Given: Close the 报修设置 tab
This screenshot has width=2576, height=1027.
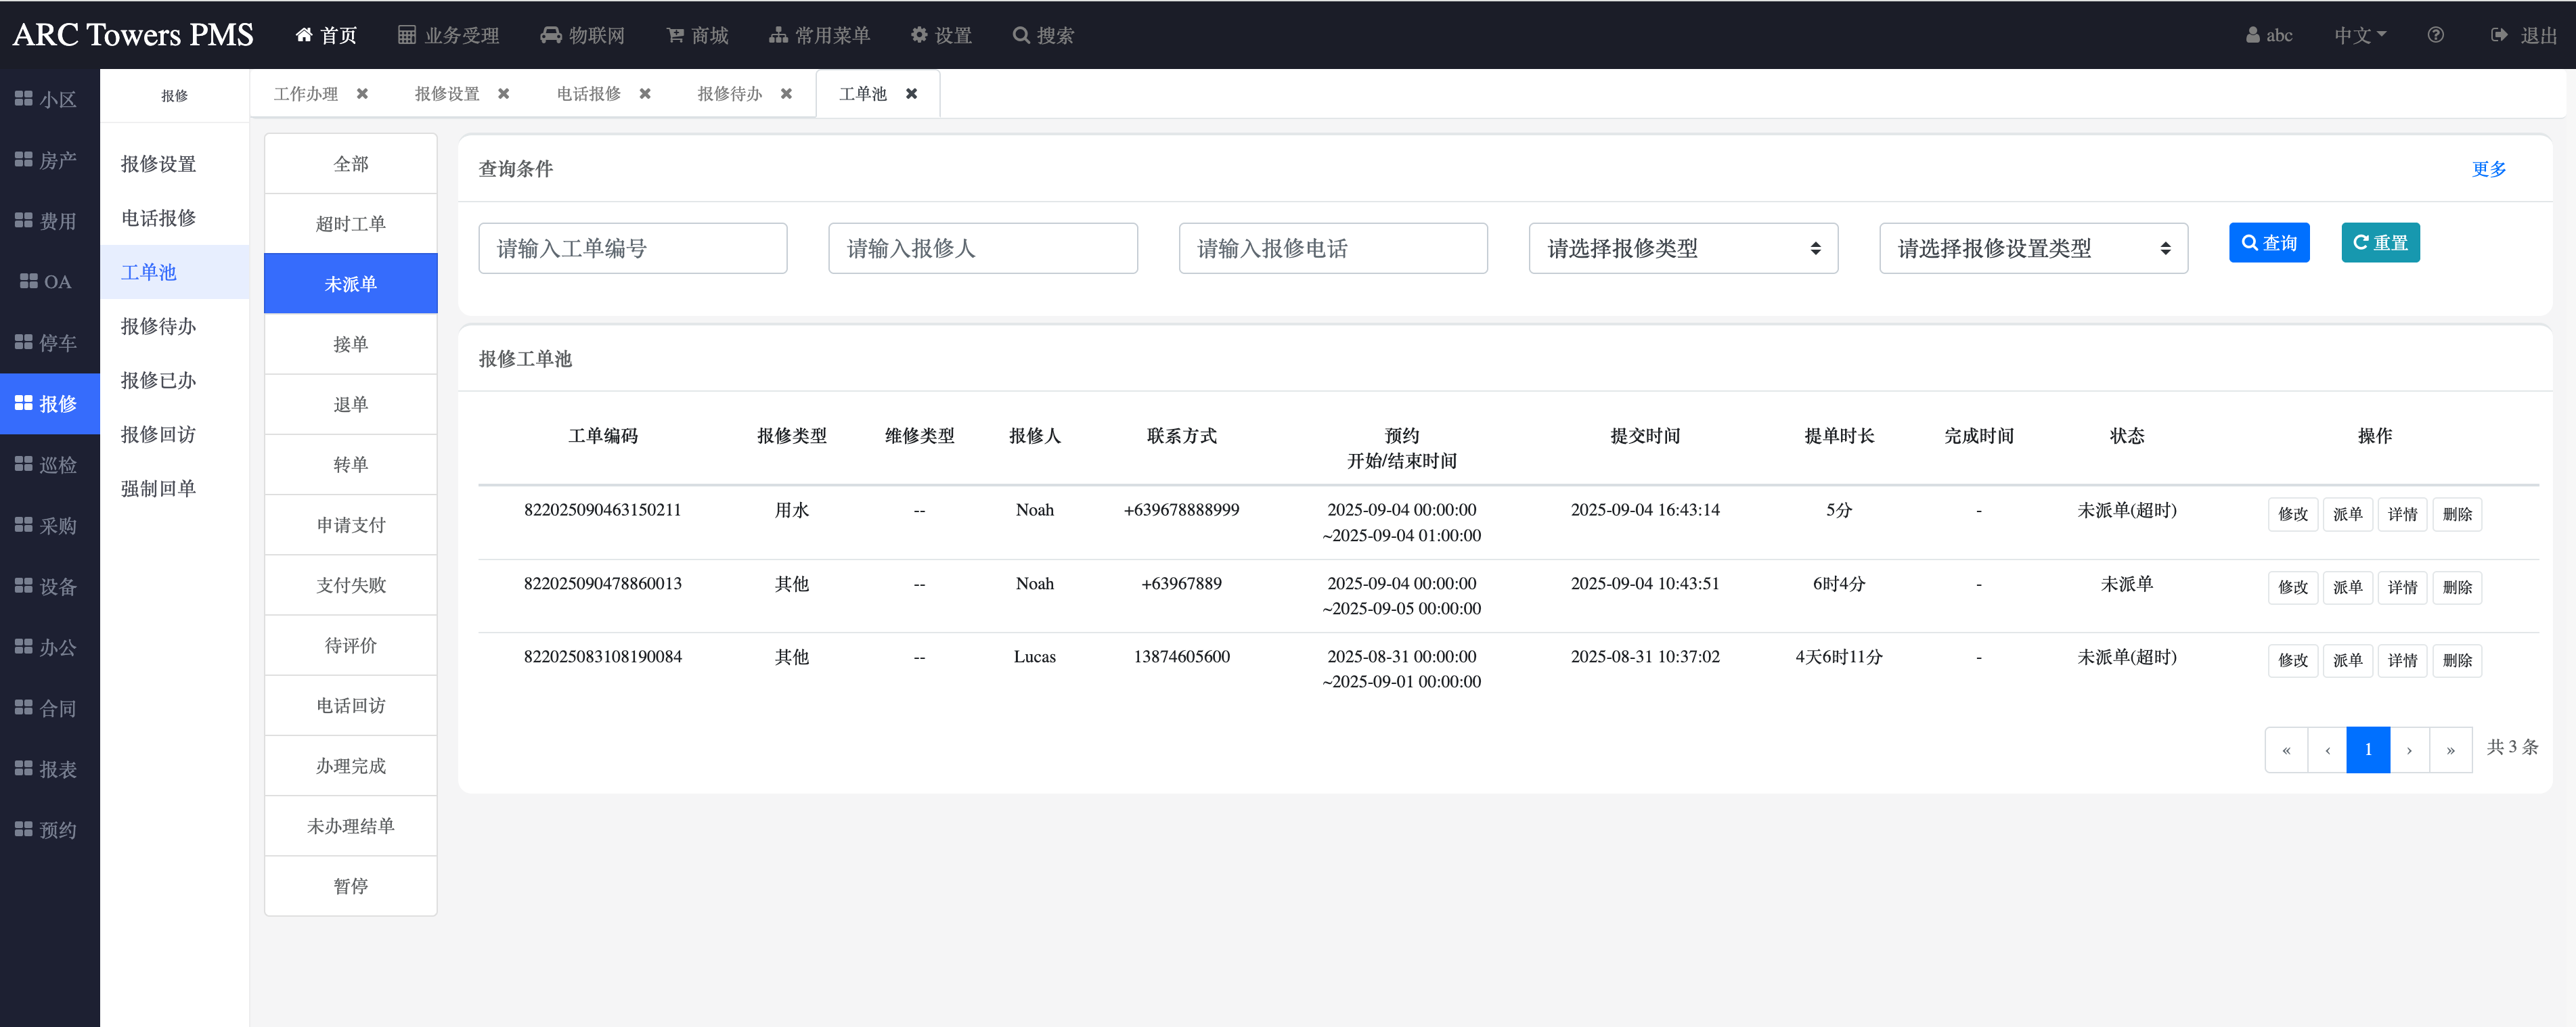Looking at the screenshot, I should [504, 94].
